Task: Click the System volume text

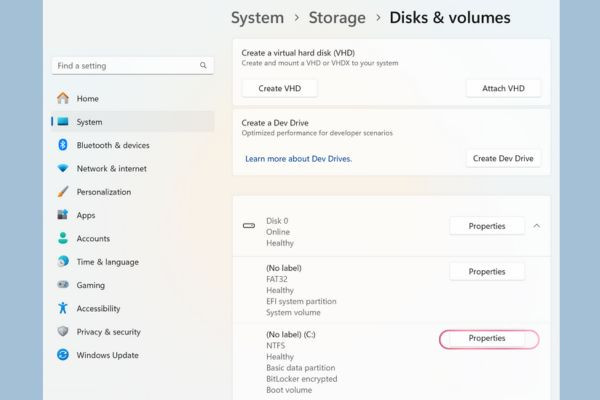Action: 293,312
